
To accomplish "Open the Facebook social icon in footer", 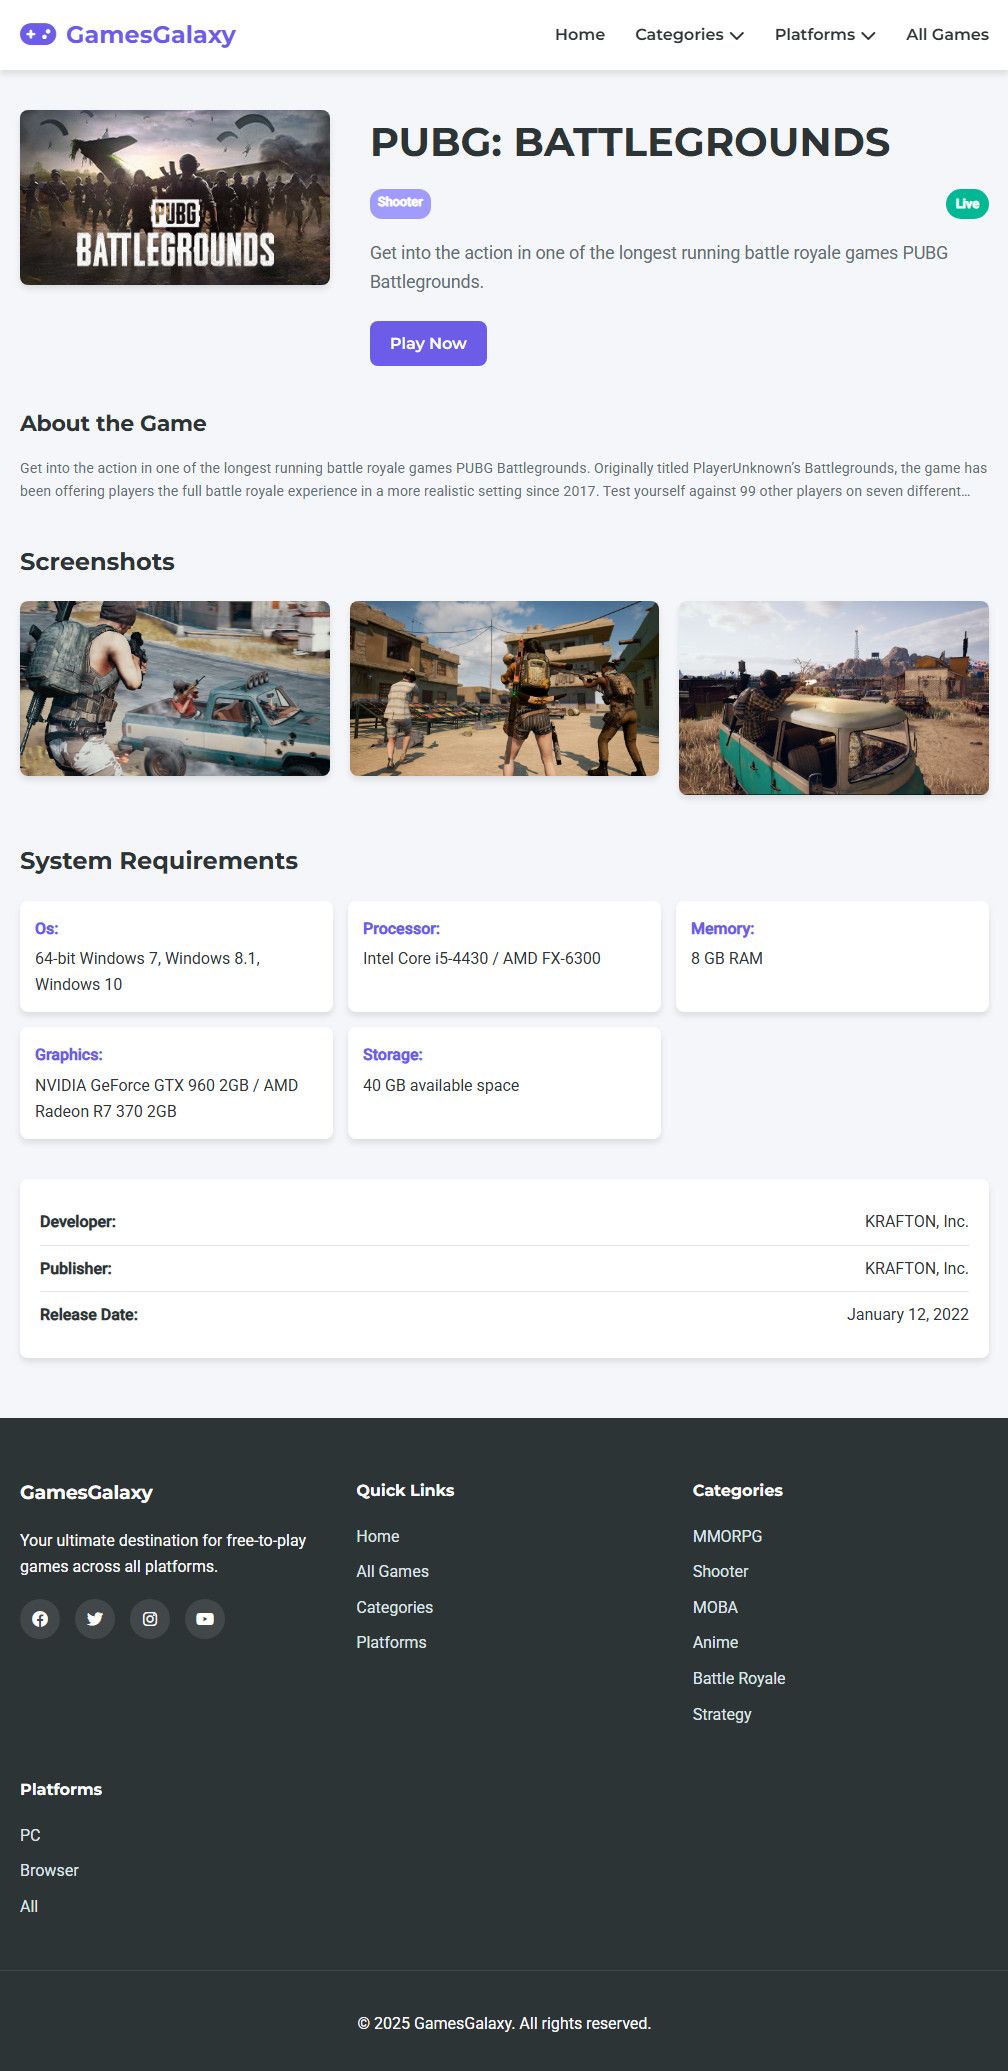I will pos(40,1619).
